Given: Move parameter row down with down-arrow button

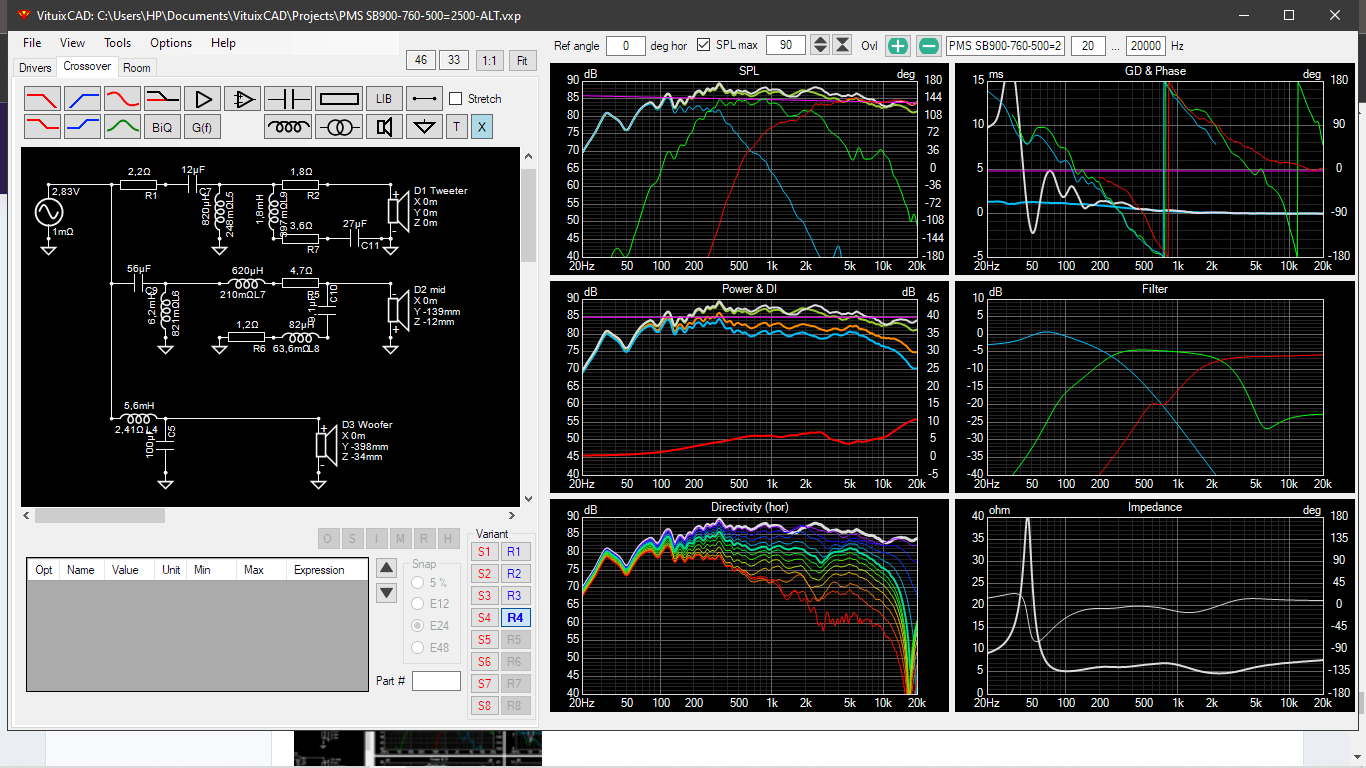Looking at the screenshot, I should pos(387,593).
